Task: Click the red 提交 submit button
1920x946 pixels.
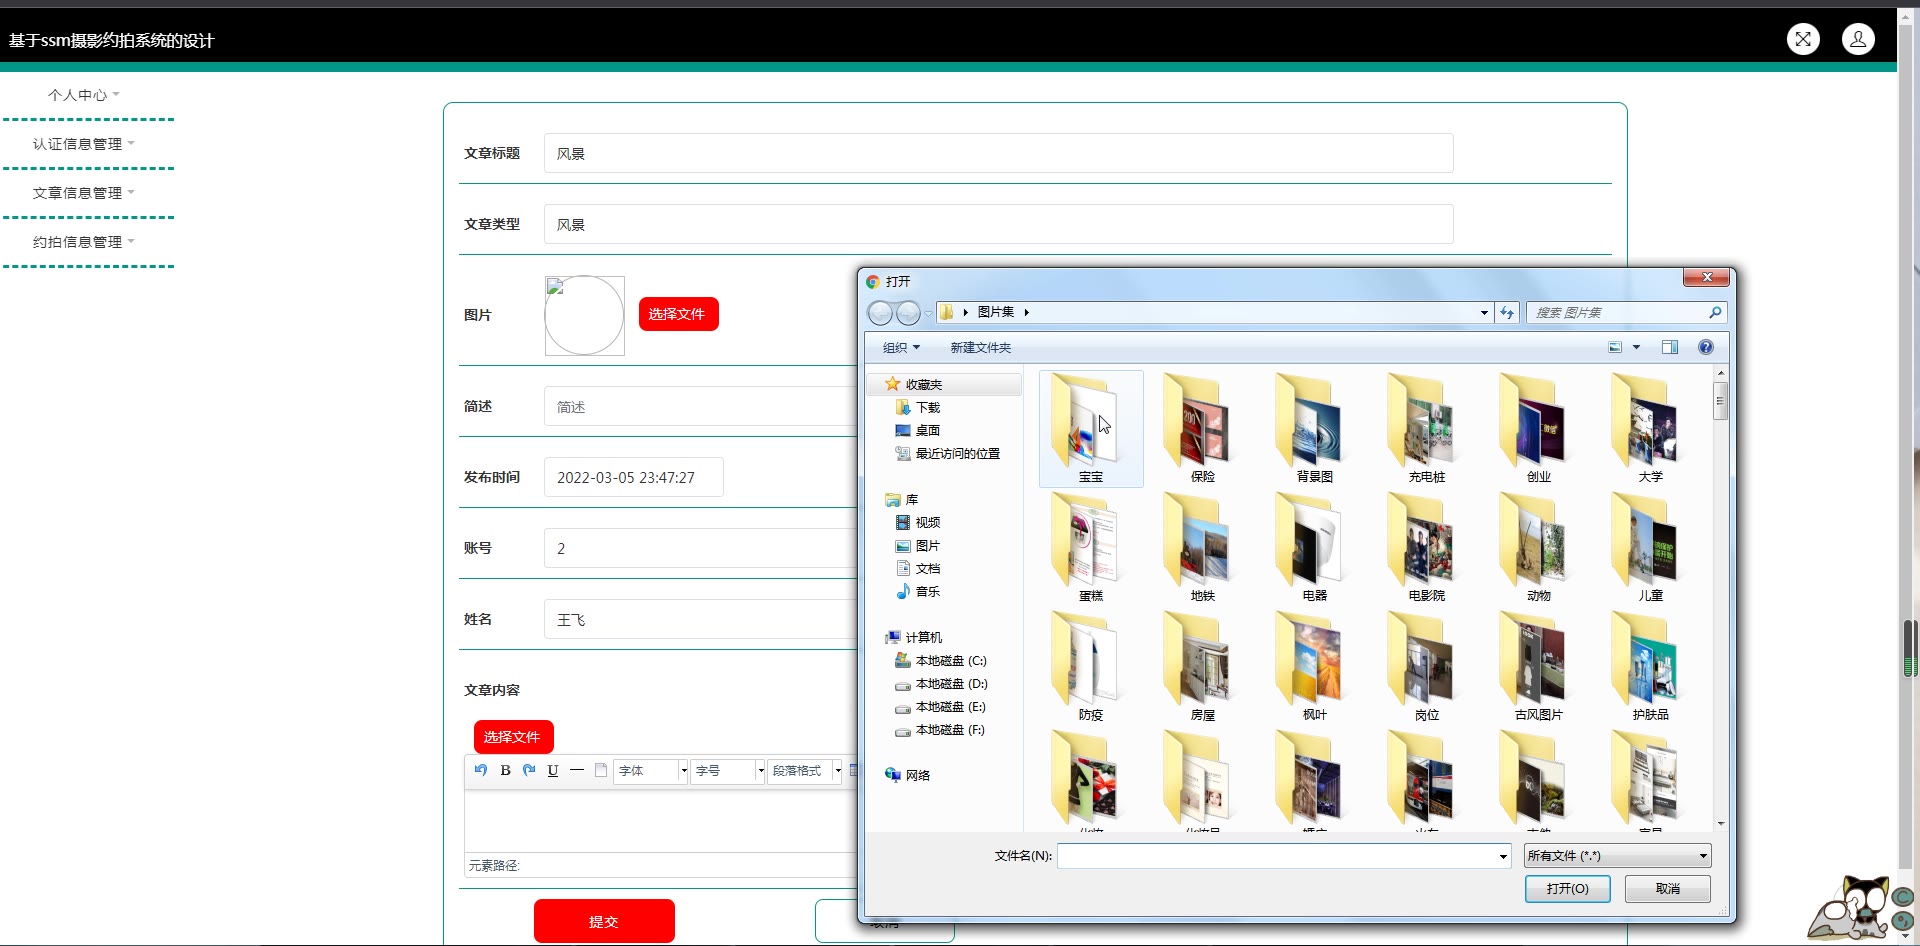Action: (x=604, y=921)
